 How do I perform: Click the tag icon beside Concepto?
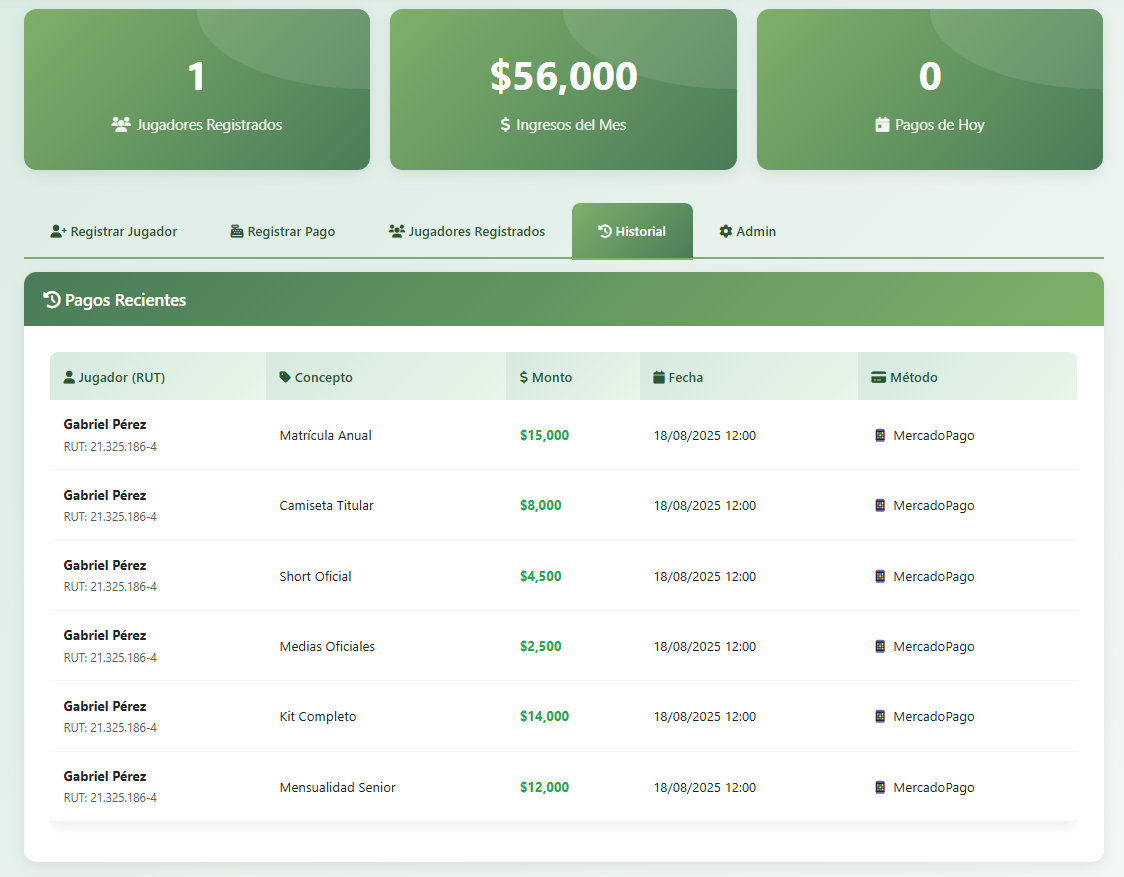(x=285, y=377)
